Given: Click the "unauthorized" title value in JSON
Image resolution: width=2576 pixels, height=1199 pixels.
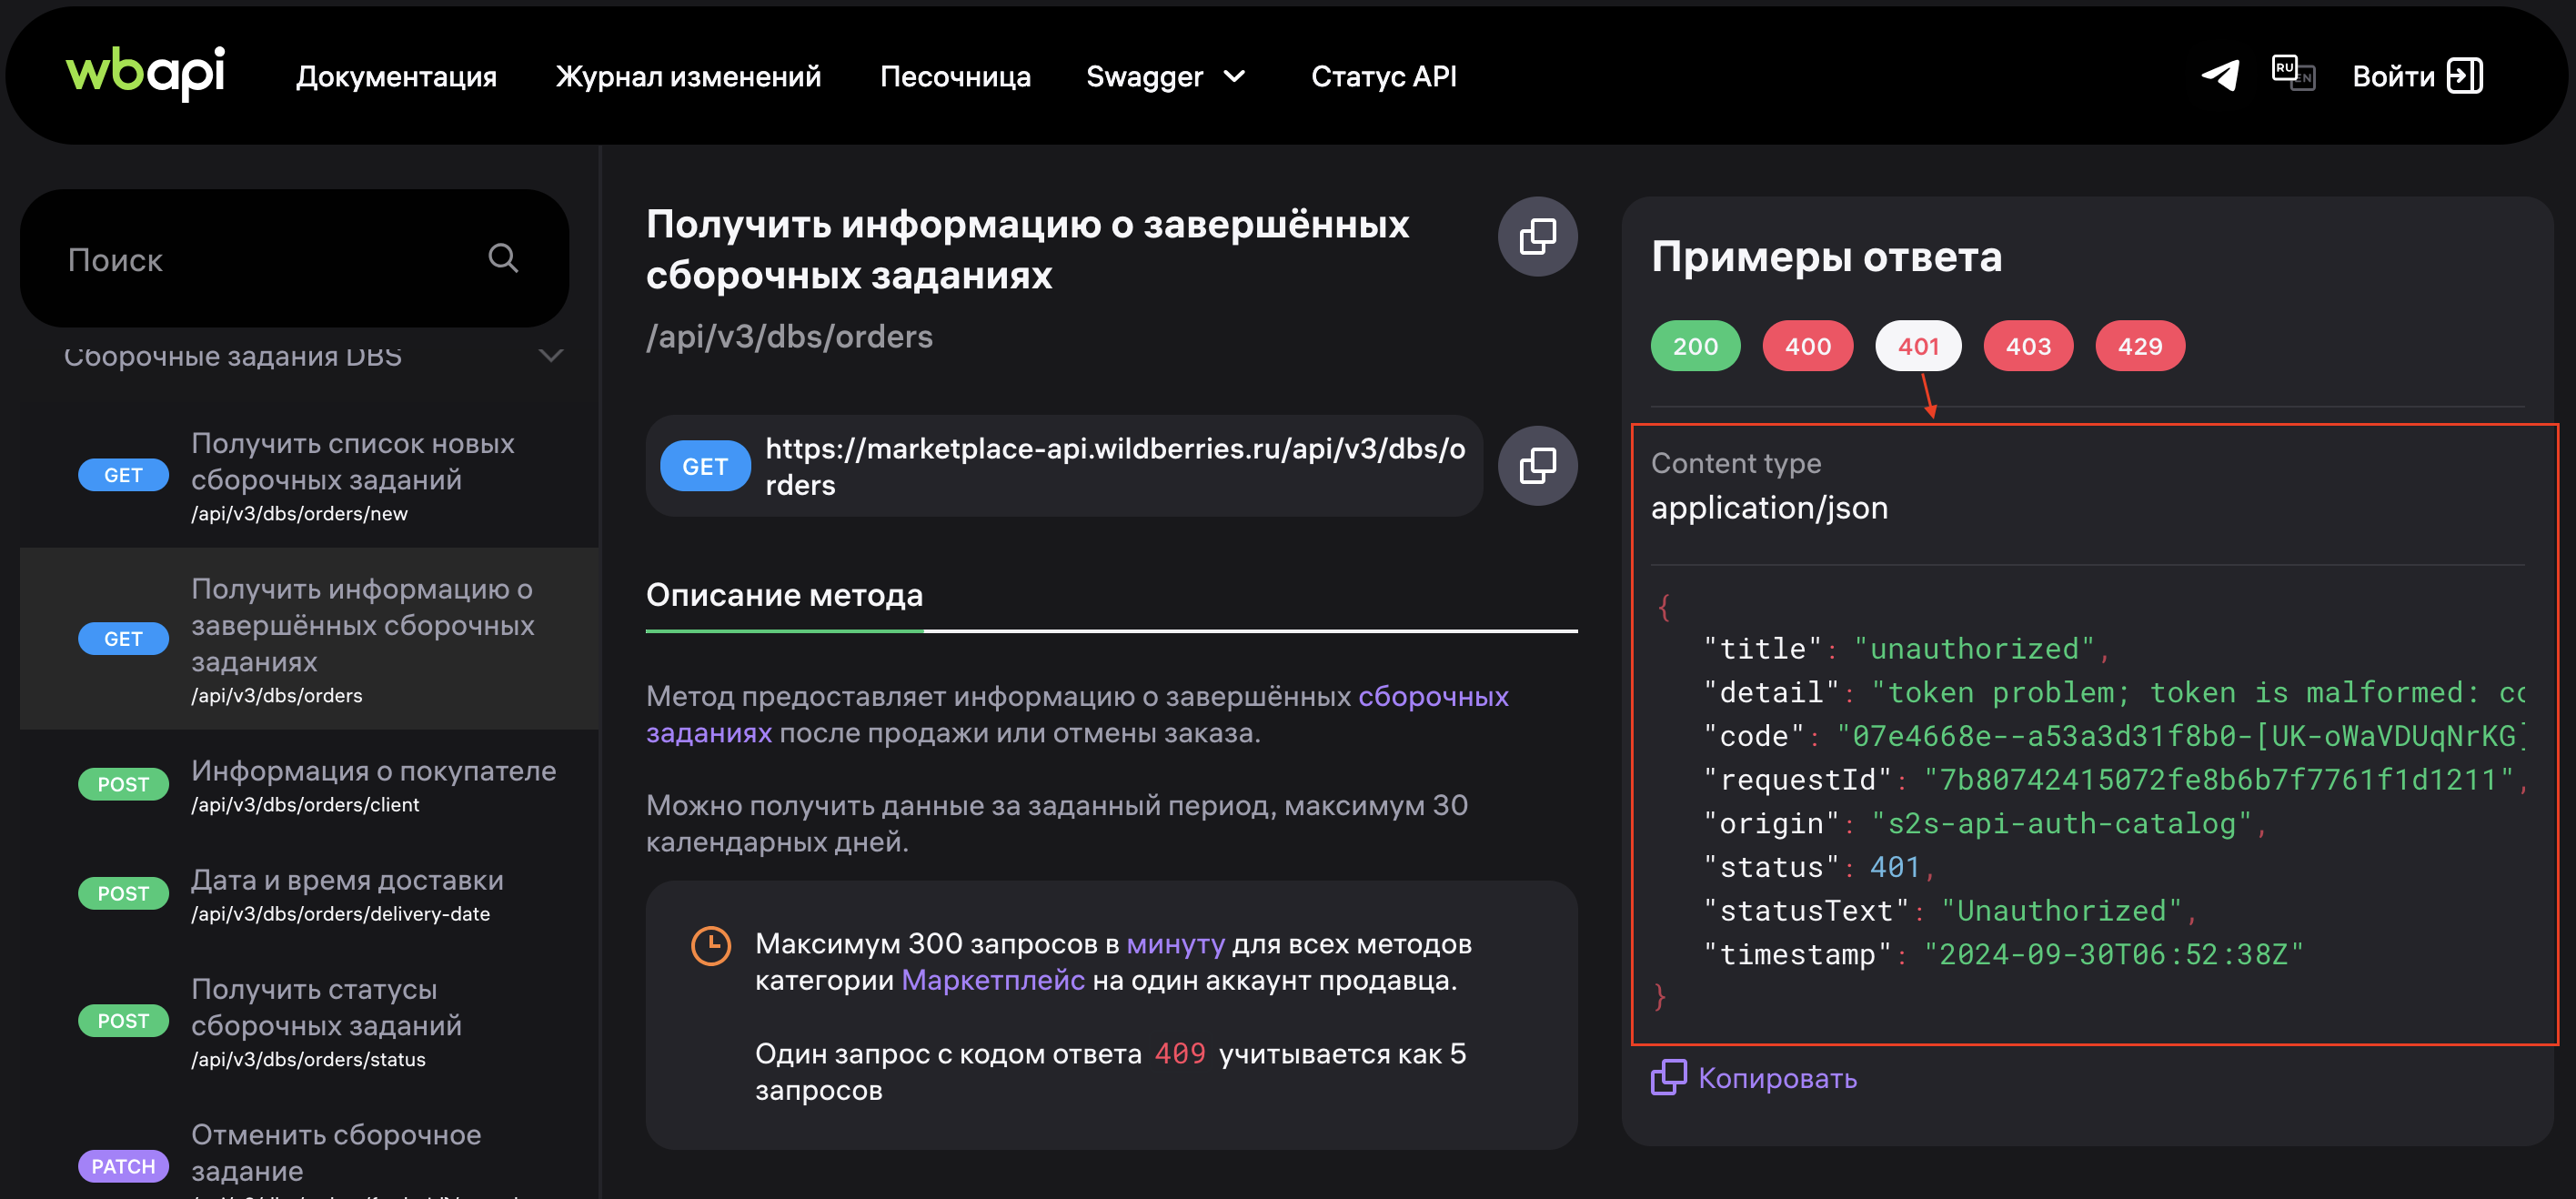Looking at the screenshot, I should [1972, 649].
